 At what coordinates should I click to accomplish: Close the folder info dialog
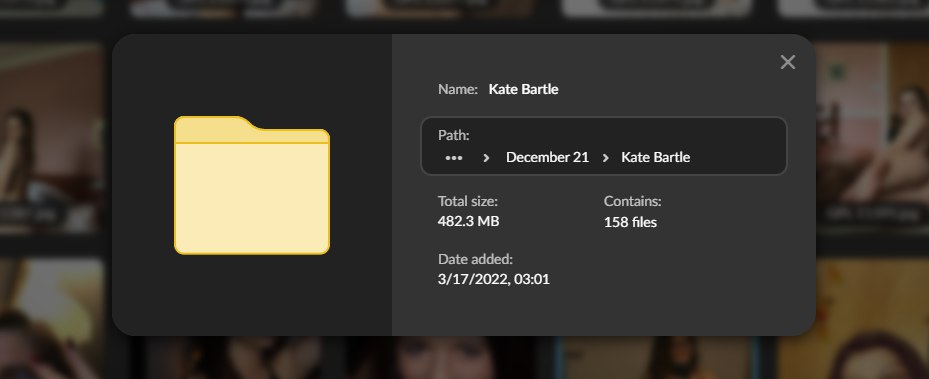click(787, 62)
